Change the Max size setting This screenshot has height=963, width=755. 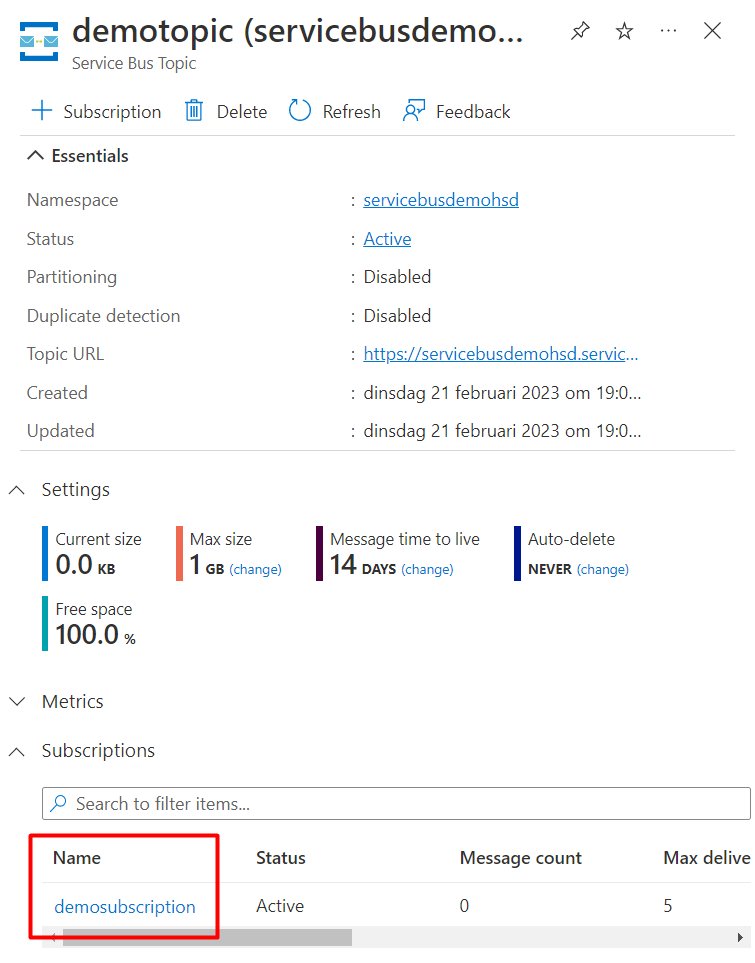point(256,569)
